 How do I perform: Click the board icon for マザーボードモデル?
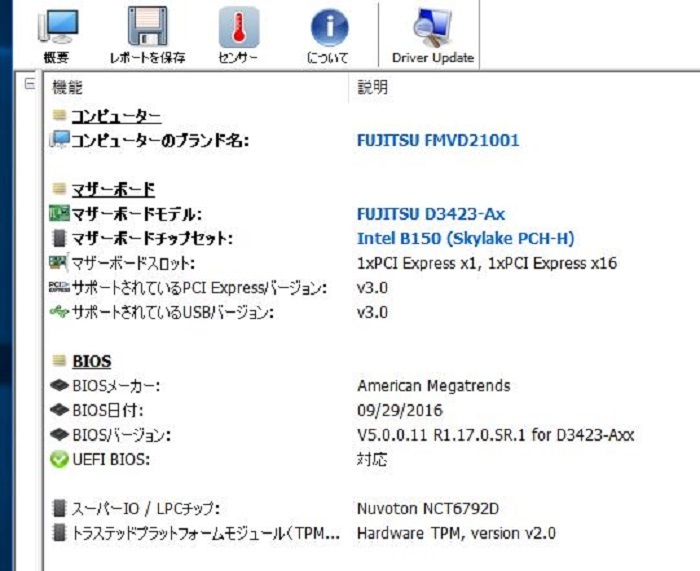(x=59, y=213)
